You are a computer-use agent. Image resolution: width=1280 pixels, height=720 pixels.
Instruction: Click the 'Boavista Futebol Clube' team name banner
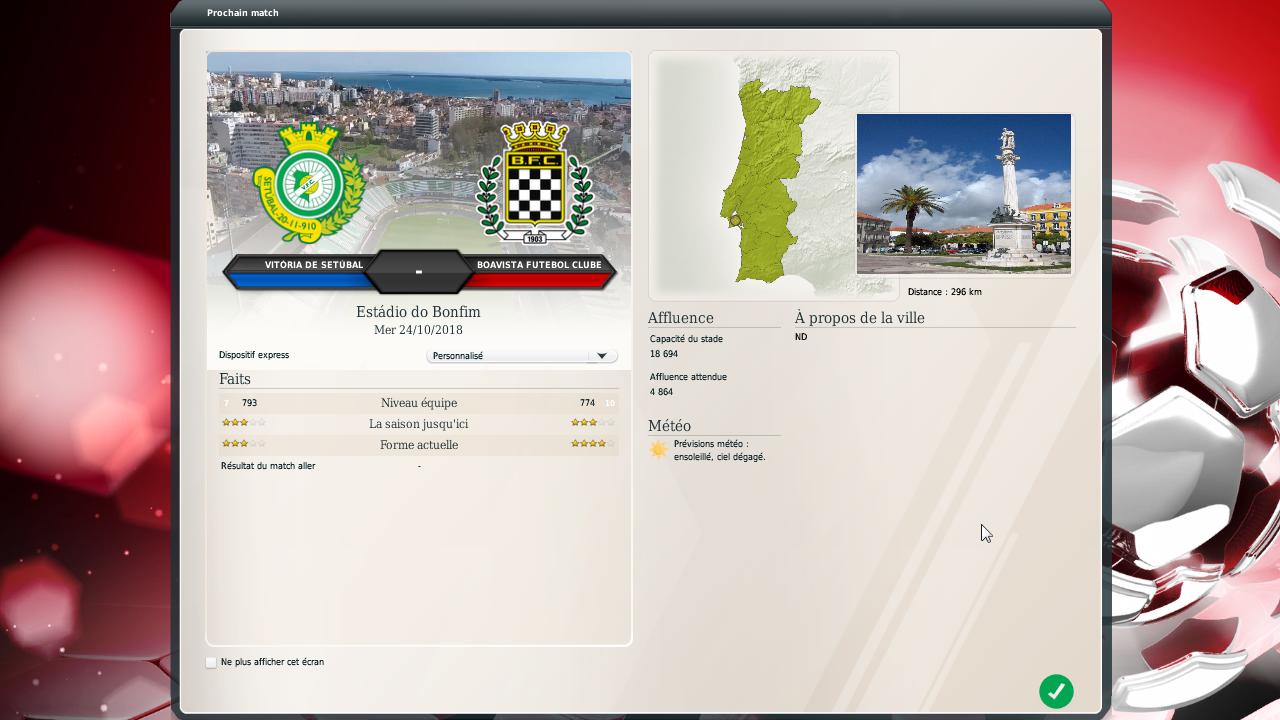pyautogui.click(x=539, y=265)
